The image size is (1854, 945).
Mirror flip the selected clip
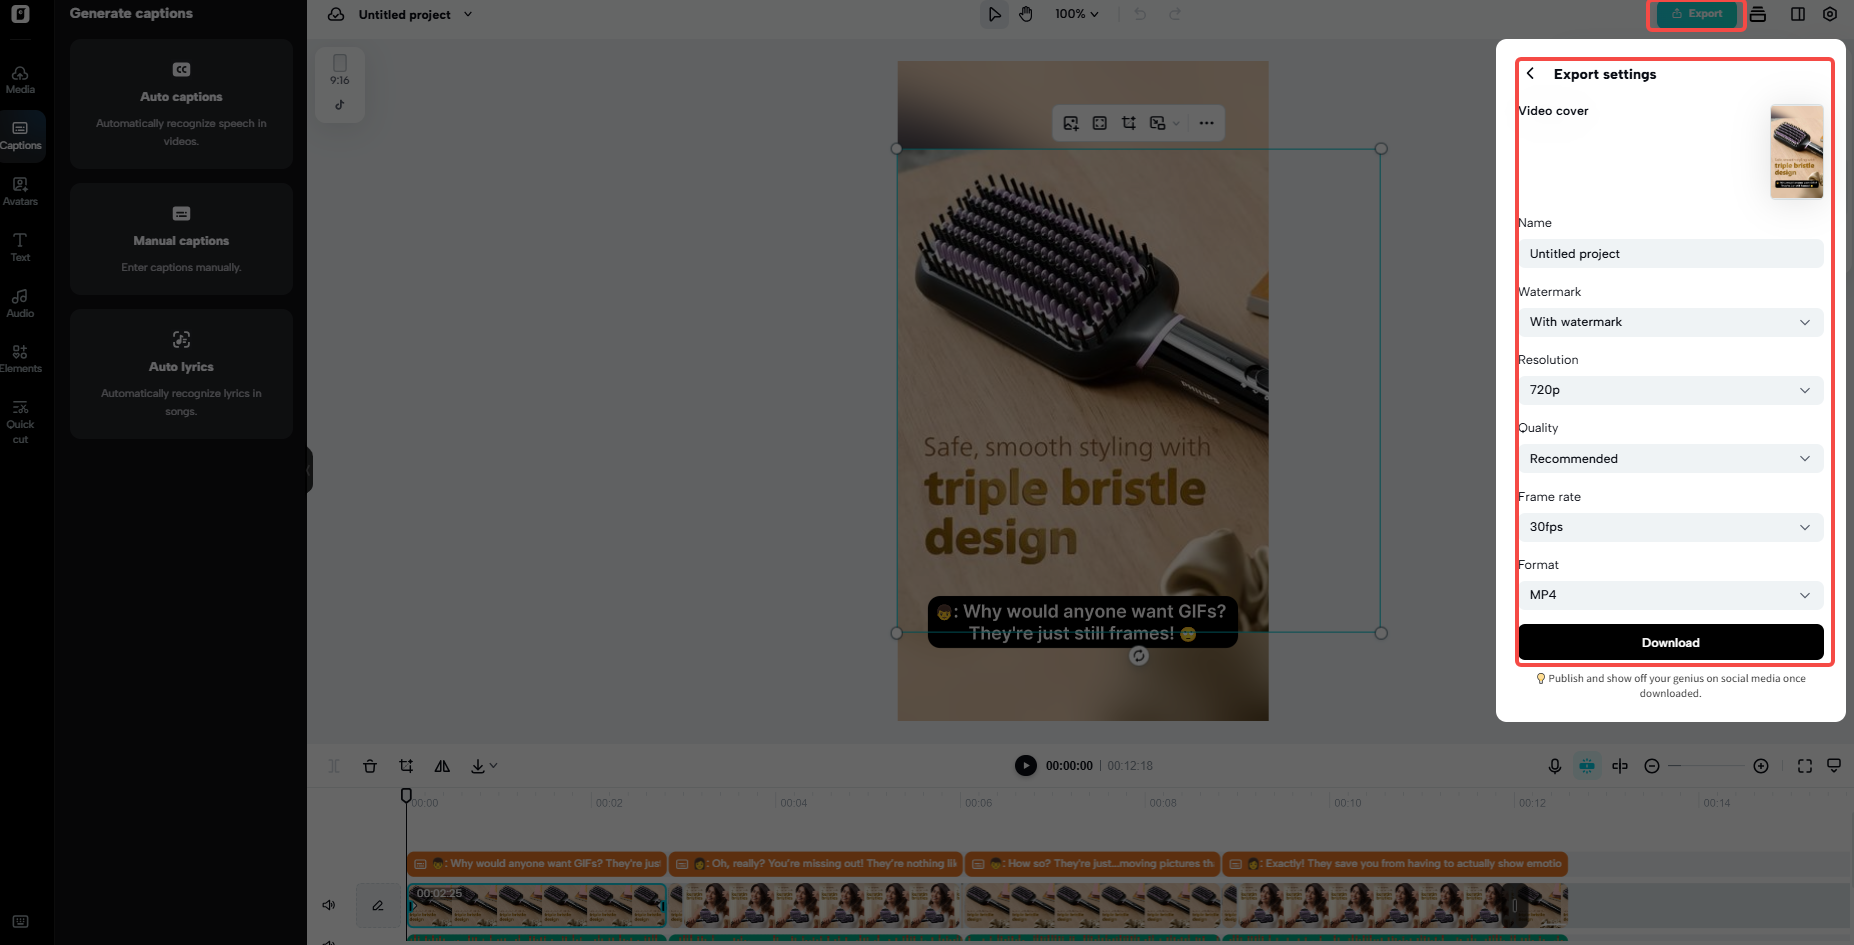tap(442, 766)
